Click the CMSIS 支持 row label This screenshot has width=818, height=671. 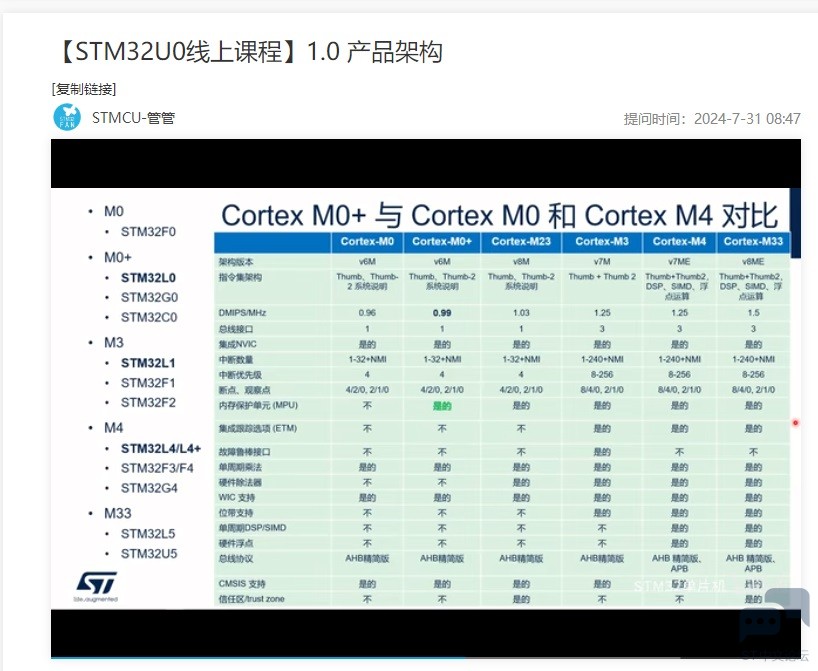[242, 584]
